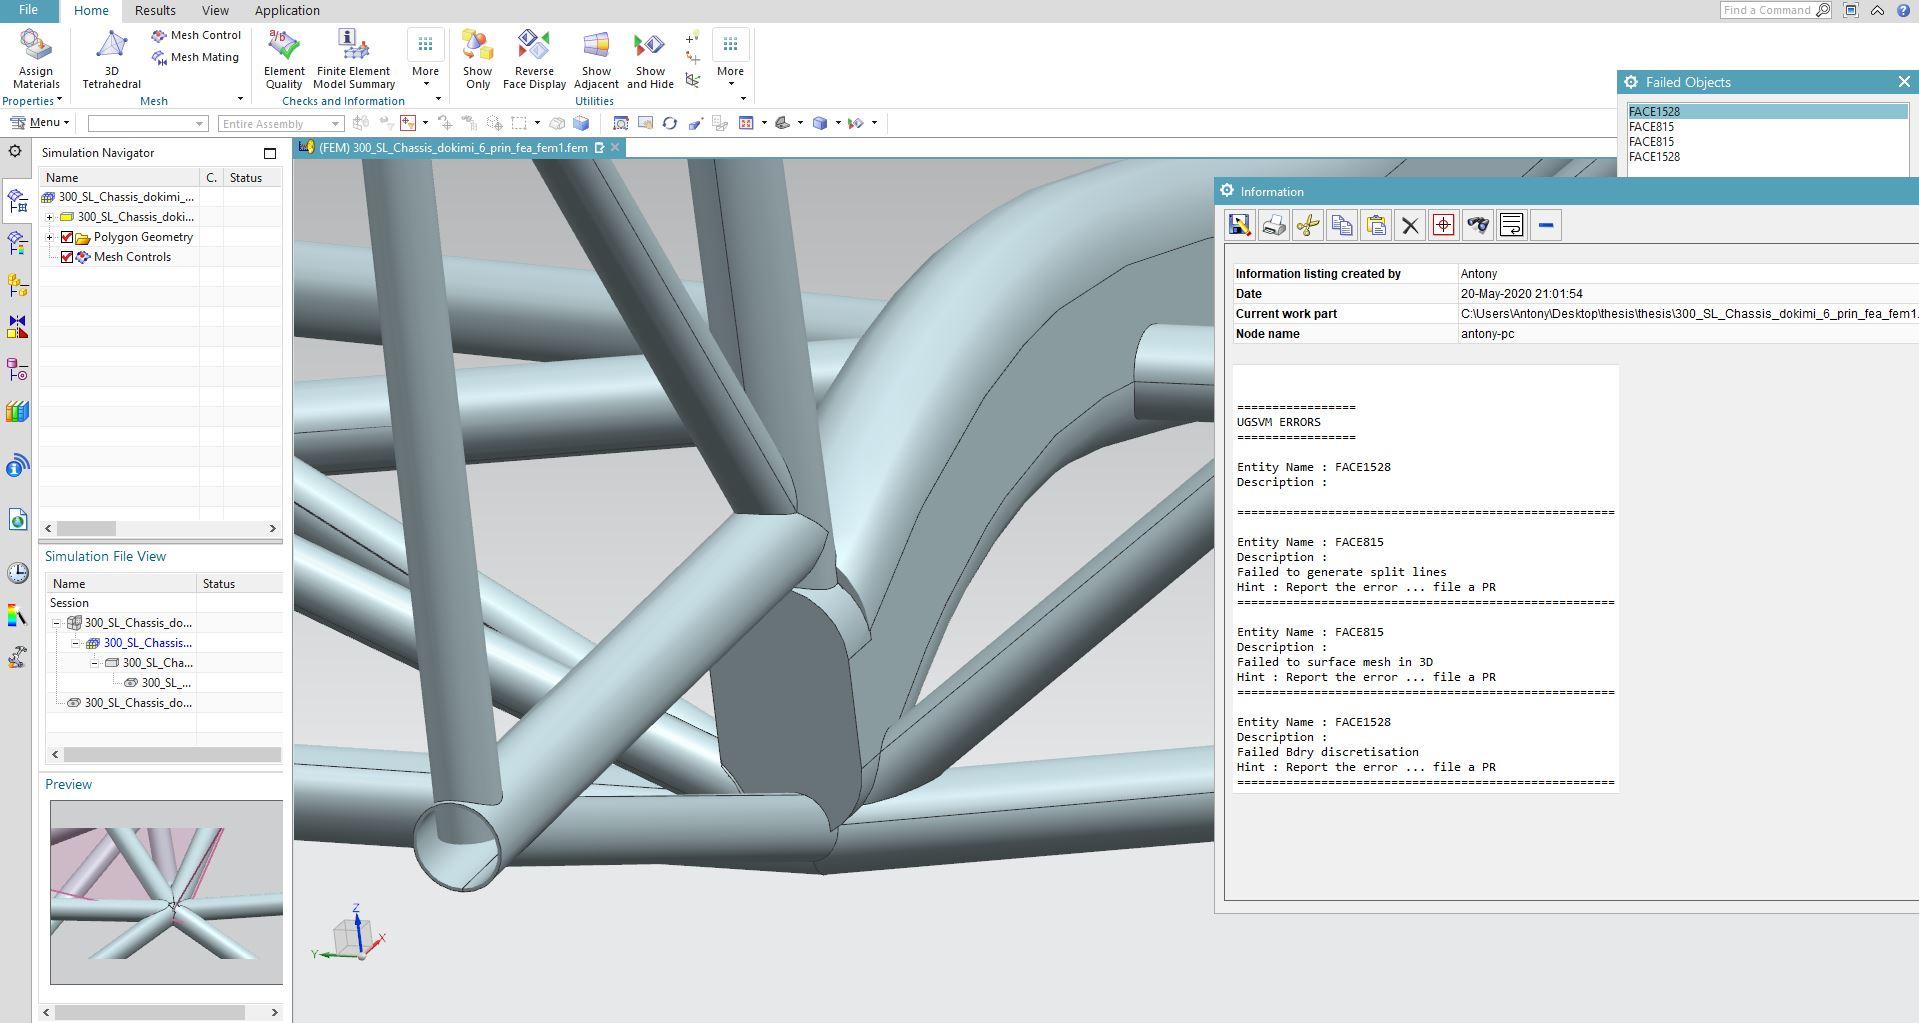The image size is (1919, 1023).
Task: Close the FEM document tab
Action: [x=615, y=148]
